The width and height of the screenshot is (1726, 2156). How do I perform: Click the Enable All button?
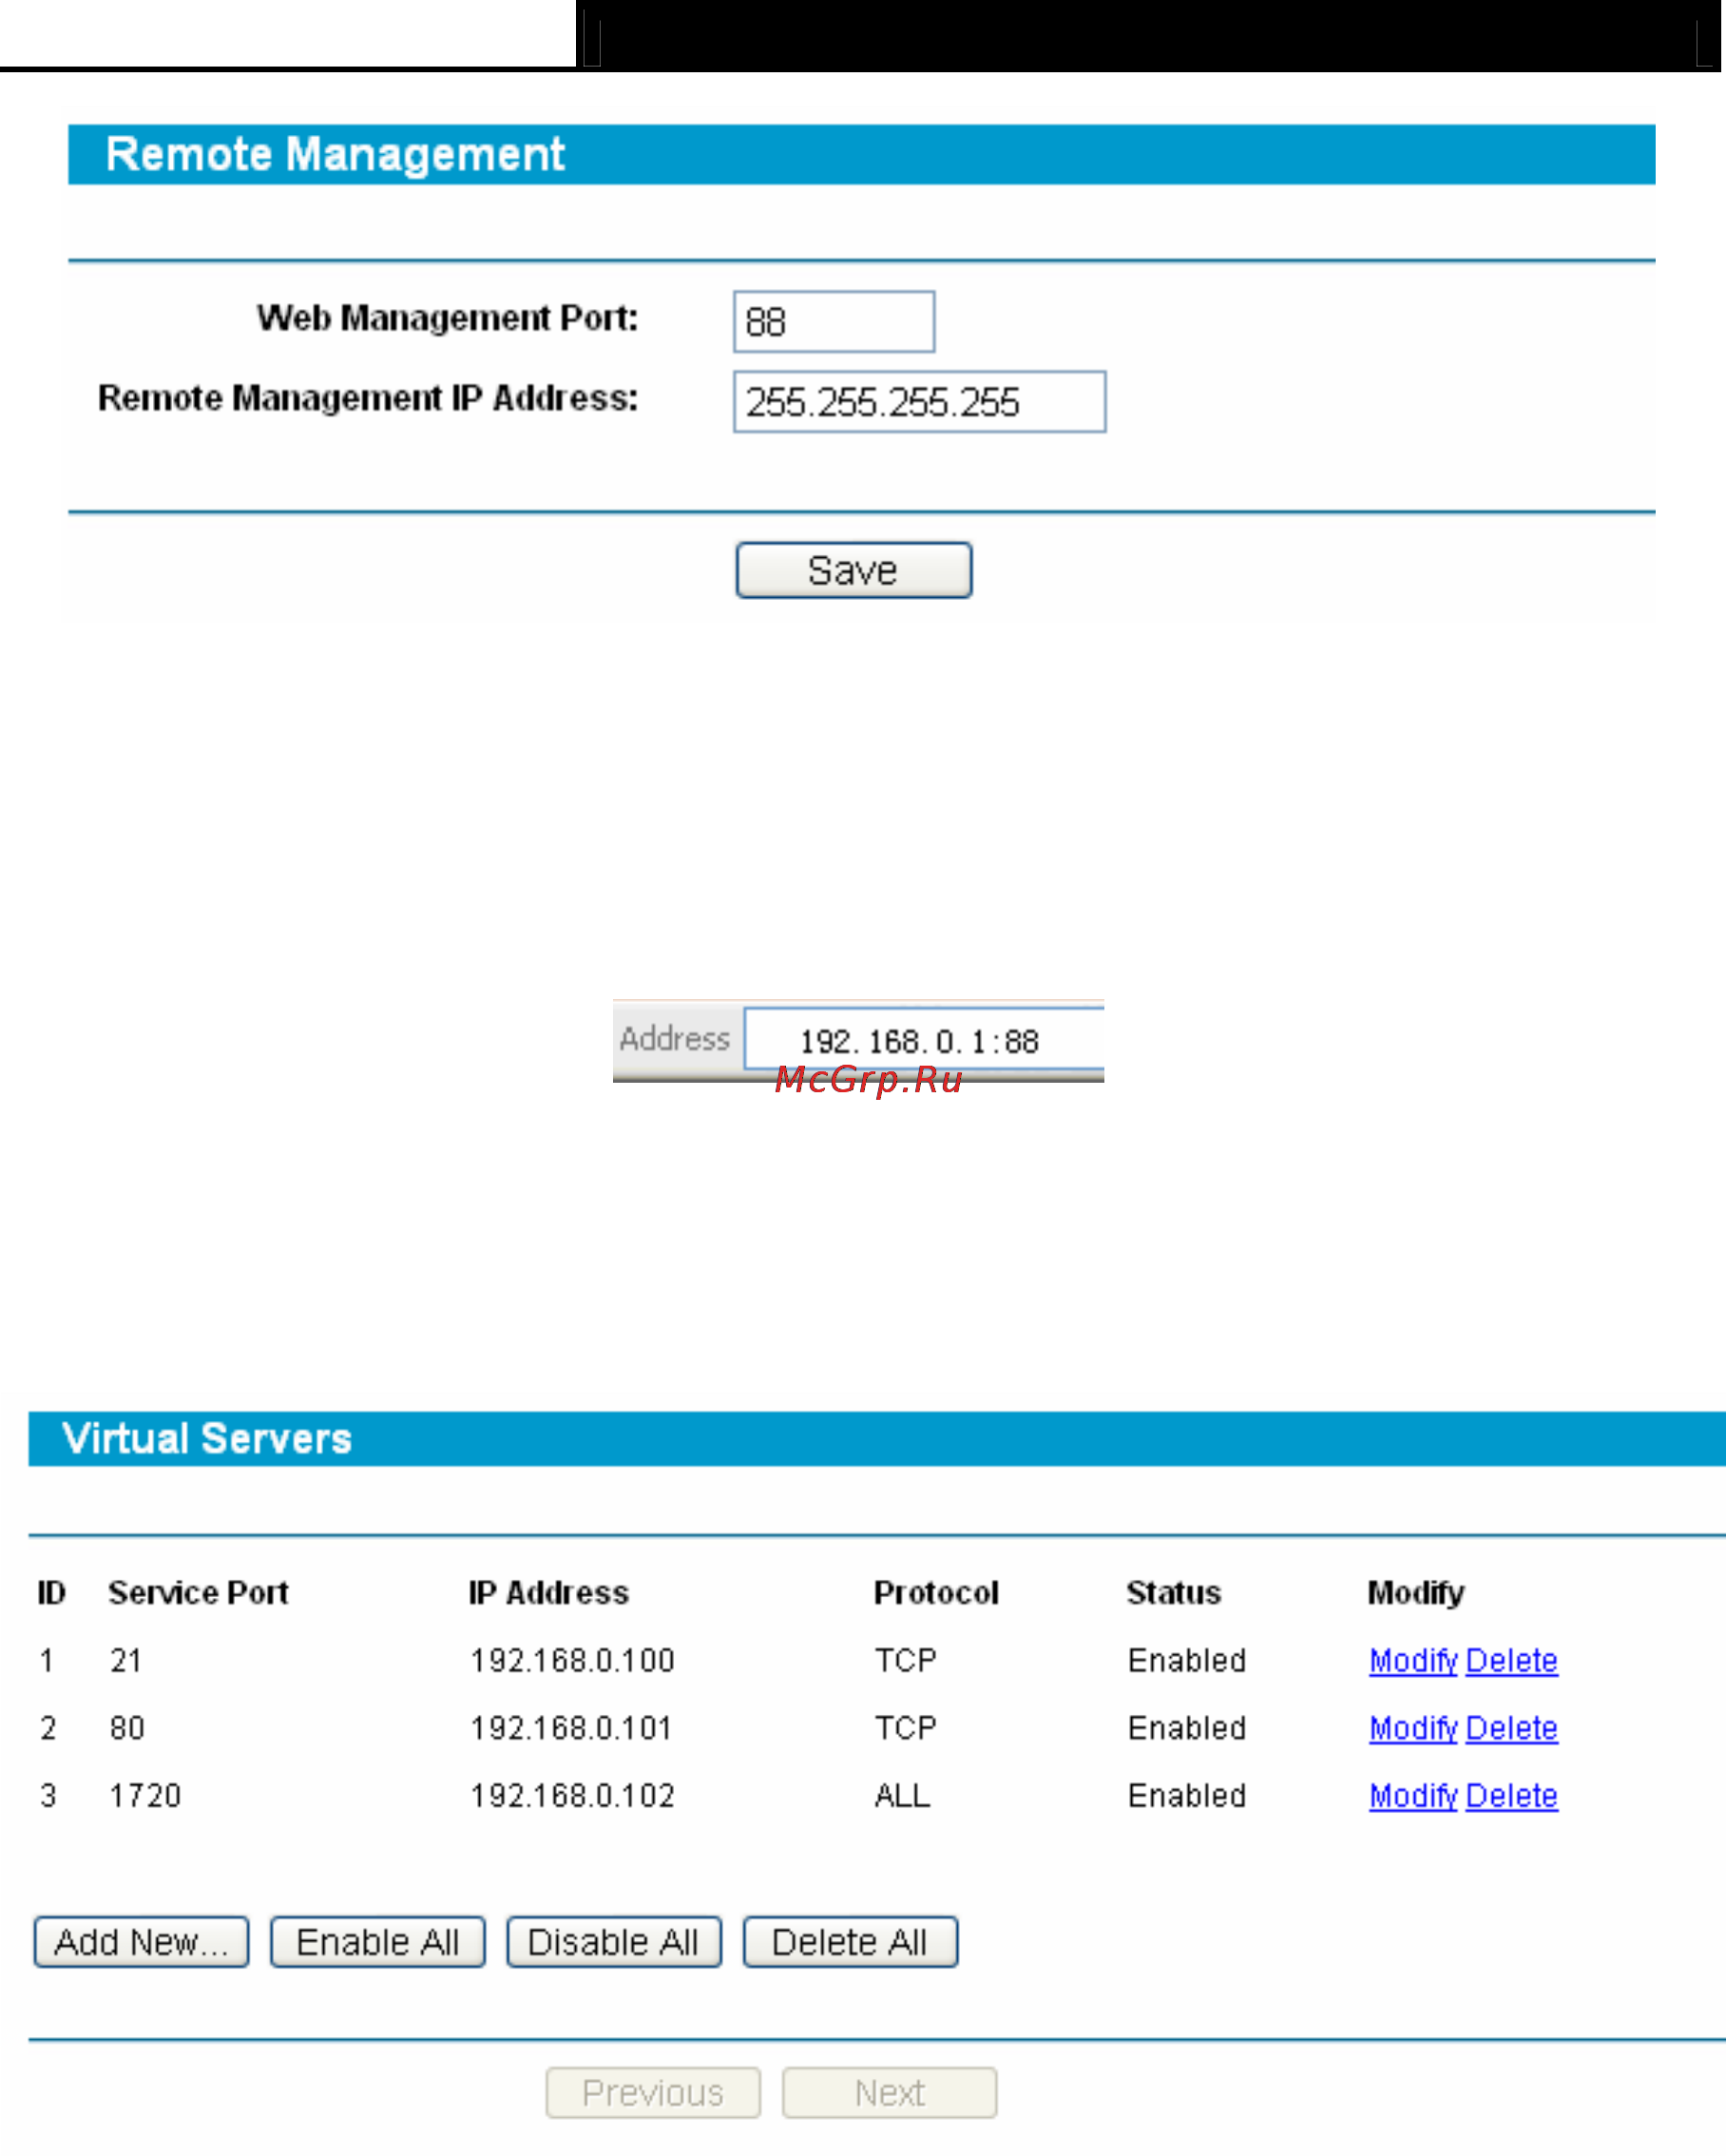(x=378, y=1942)
